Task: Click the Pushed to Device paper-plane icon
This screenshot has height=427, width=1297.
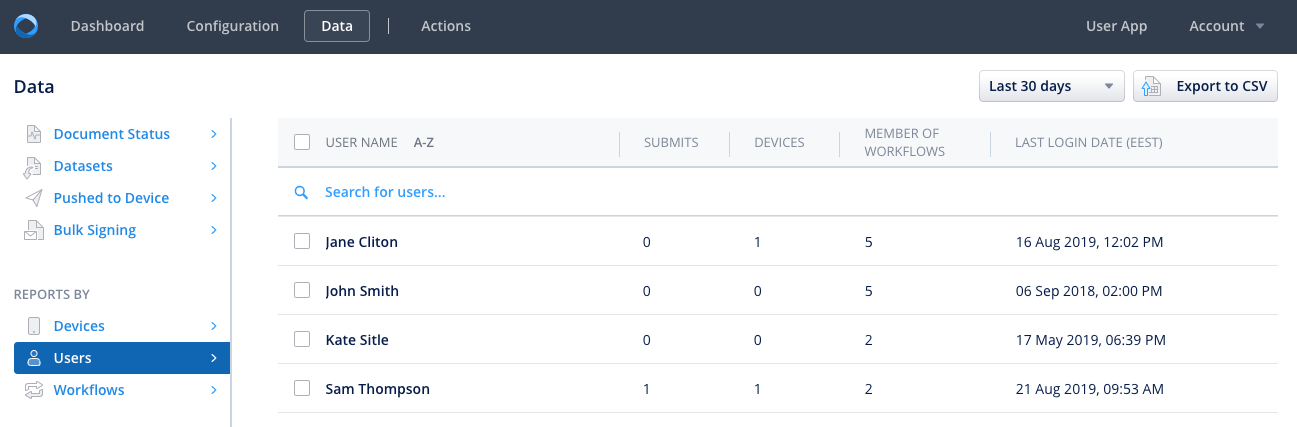Action: 34,198
